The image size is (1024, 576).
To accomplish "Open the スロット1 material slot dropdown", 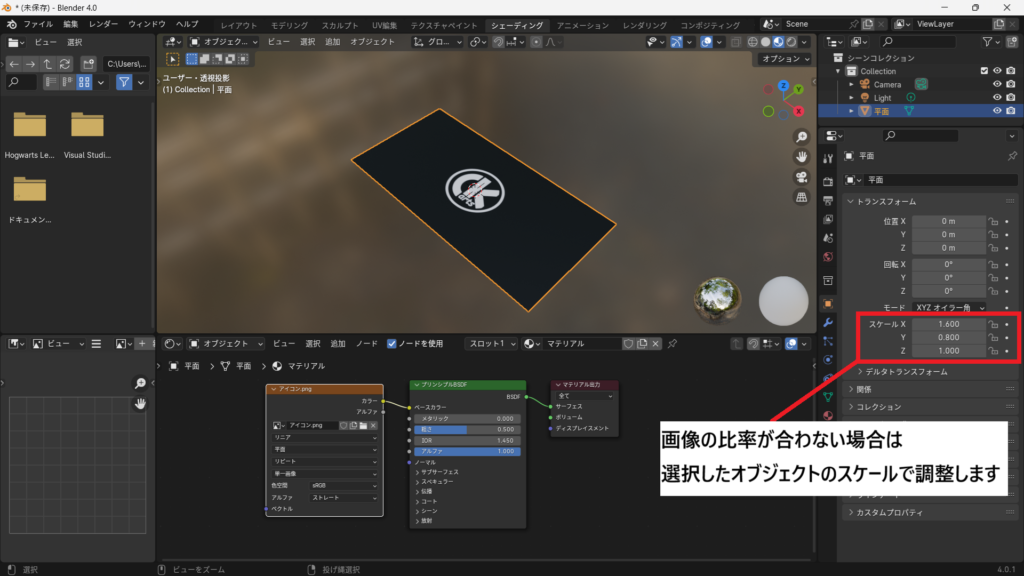I will 492,343.
